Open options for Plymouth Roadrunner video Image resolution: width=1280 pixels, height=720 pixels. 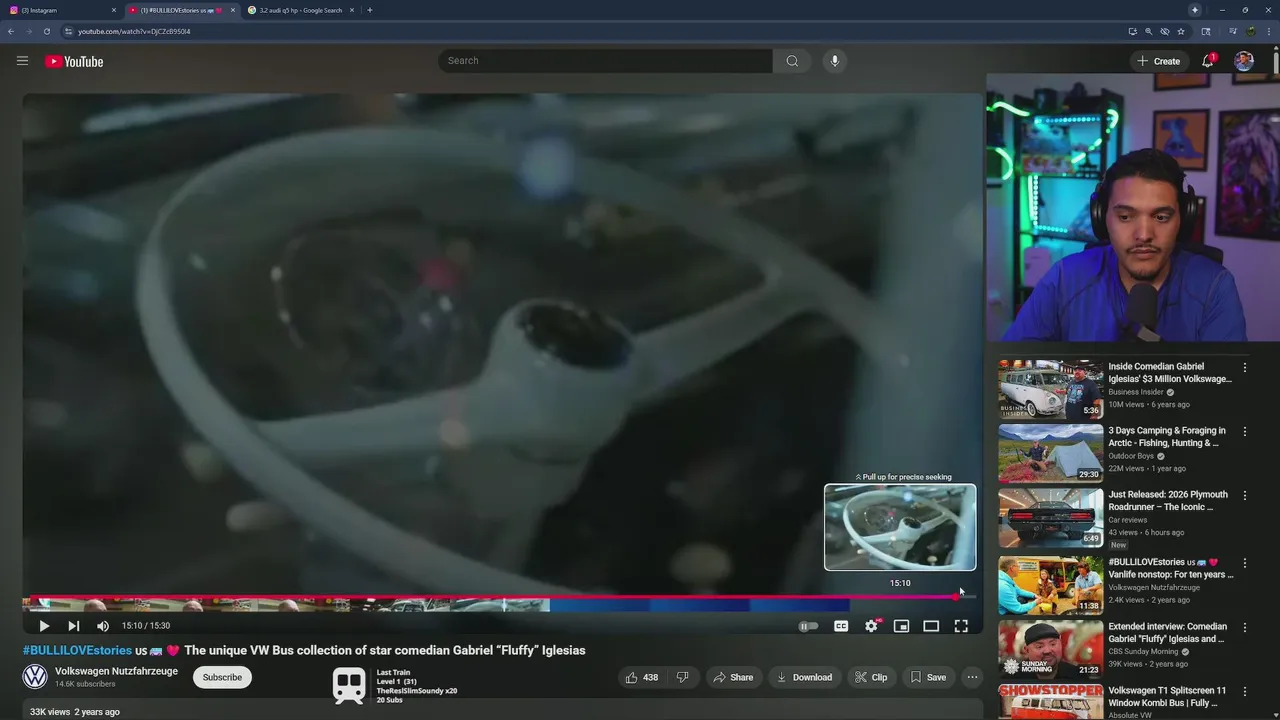[1245, 496]
